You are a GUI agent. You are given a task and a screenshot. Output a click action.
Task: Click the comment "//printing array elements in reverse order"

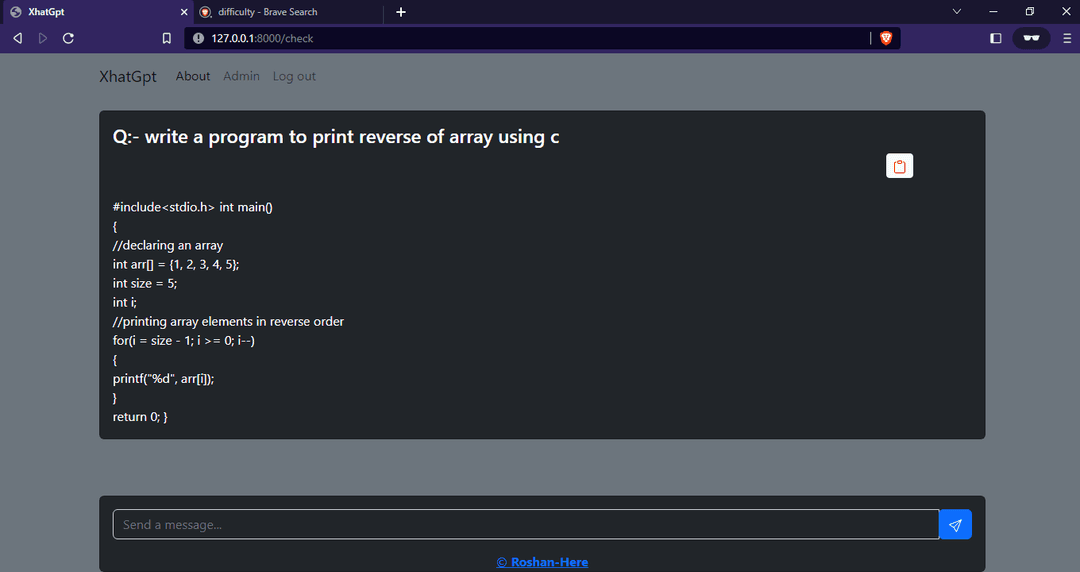(228, 322)
